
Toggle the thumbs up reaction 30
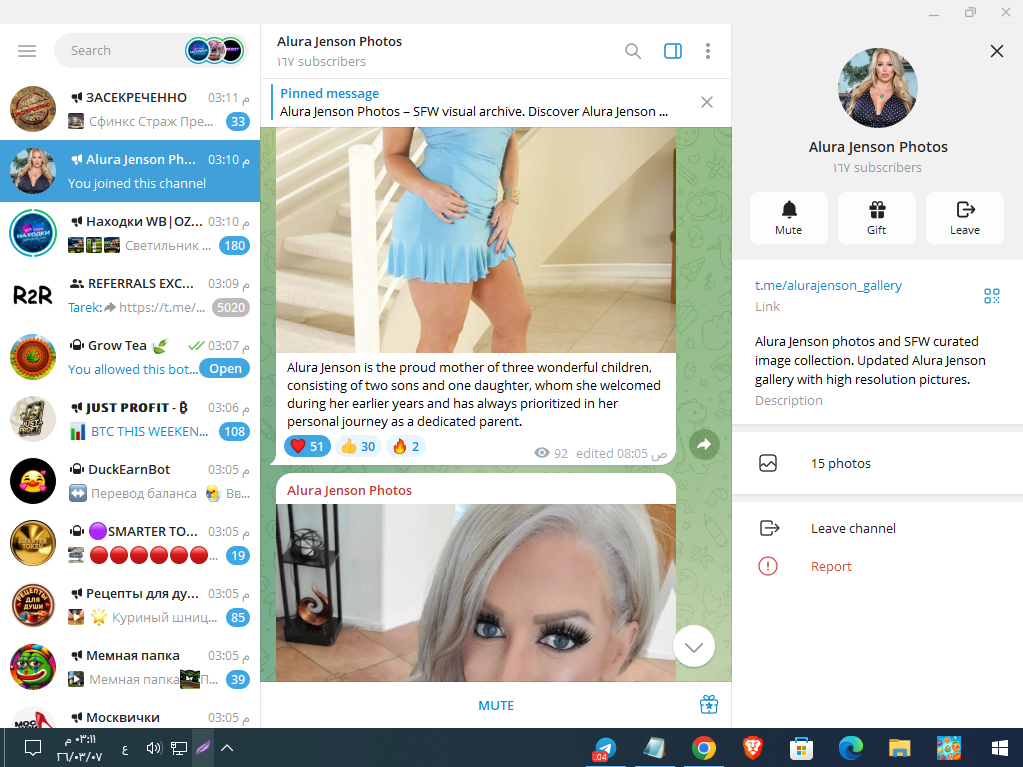358,446
